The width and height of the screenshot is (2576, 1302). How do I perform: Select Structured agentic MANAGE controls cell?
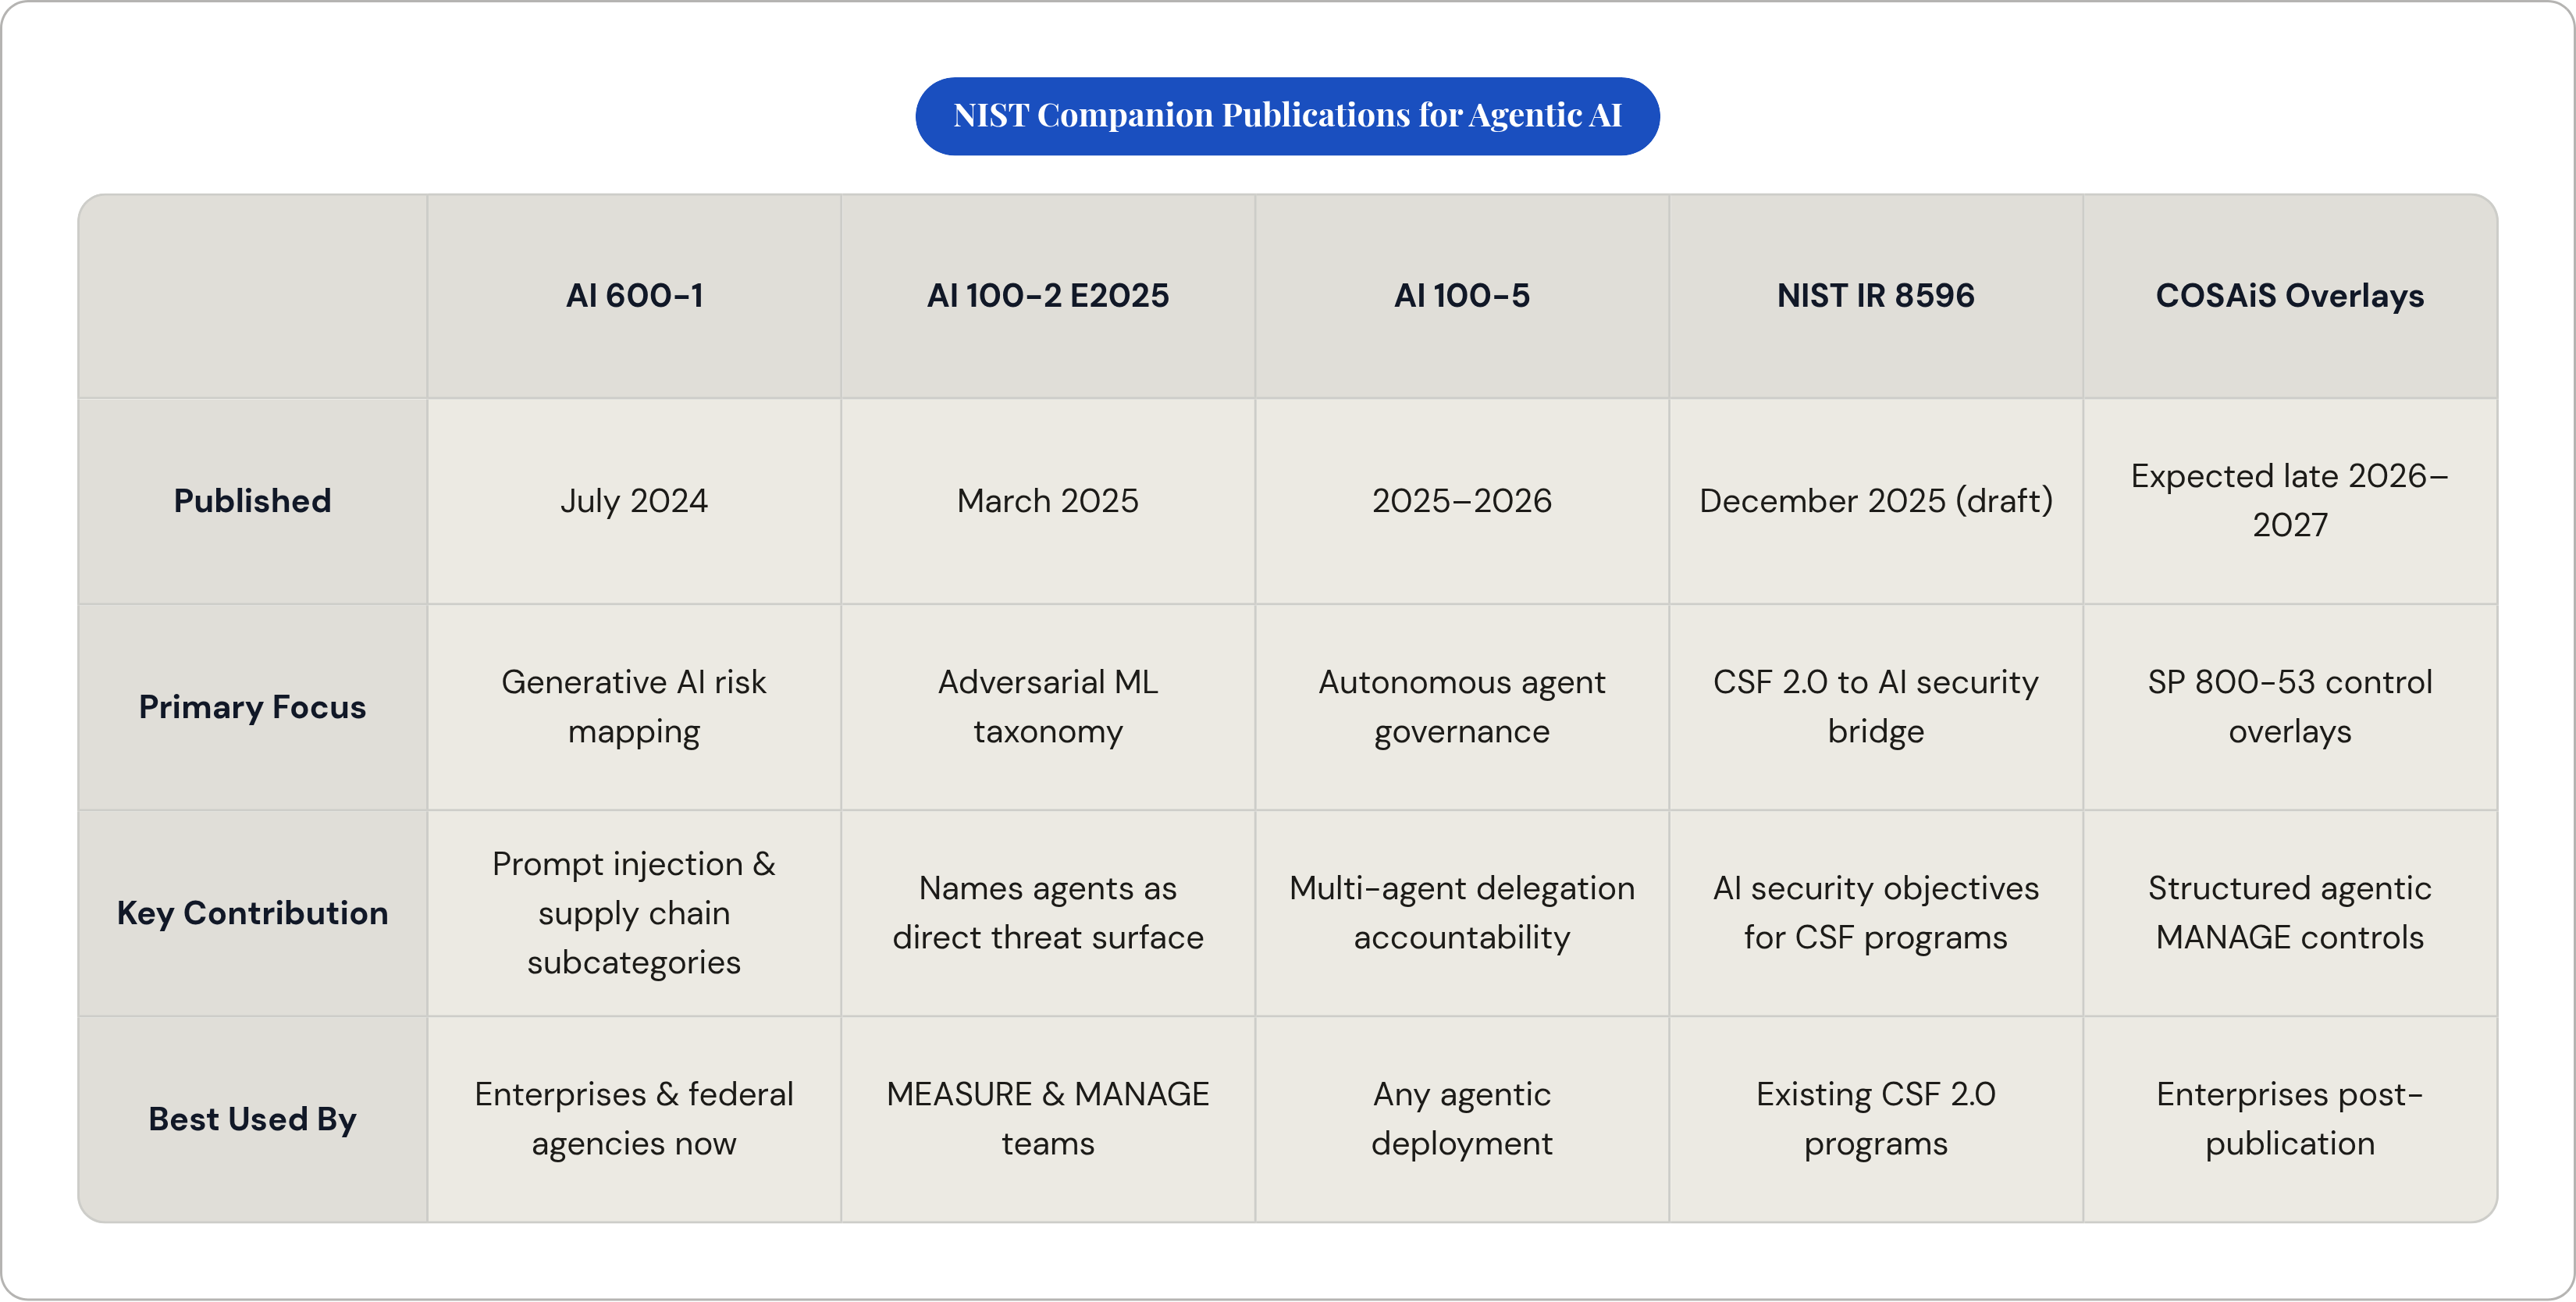click(2290, 913)
